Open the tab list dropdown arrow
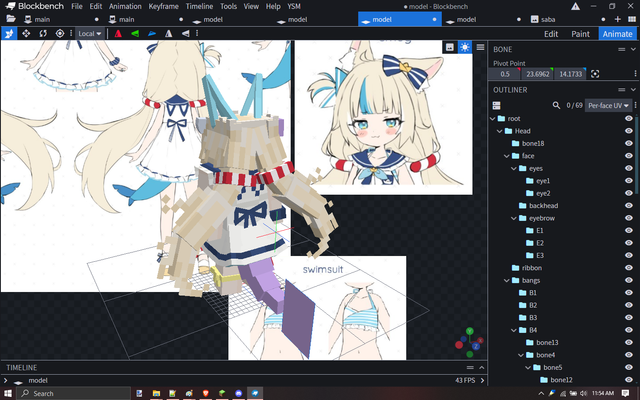640x400 pixels. coord(633,19)
